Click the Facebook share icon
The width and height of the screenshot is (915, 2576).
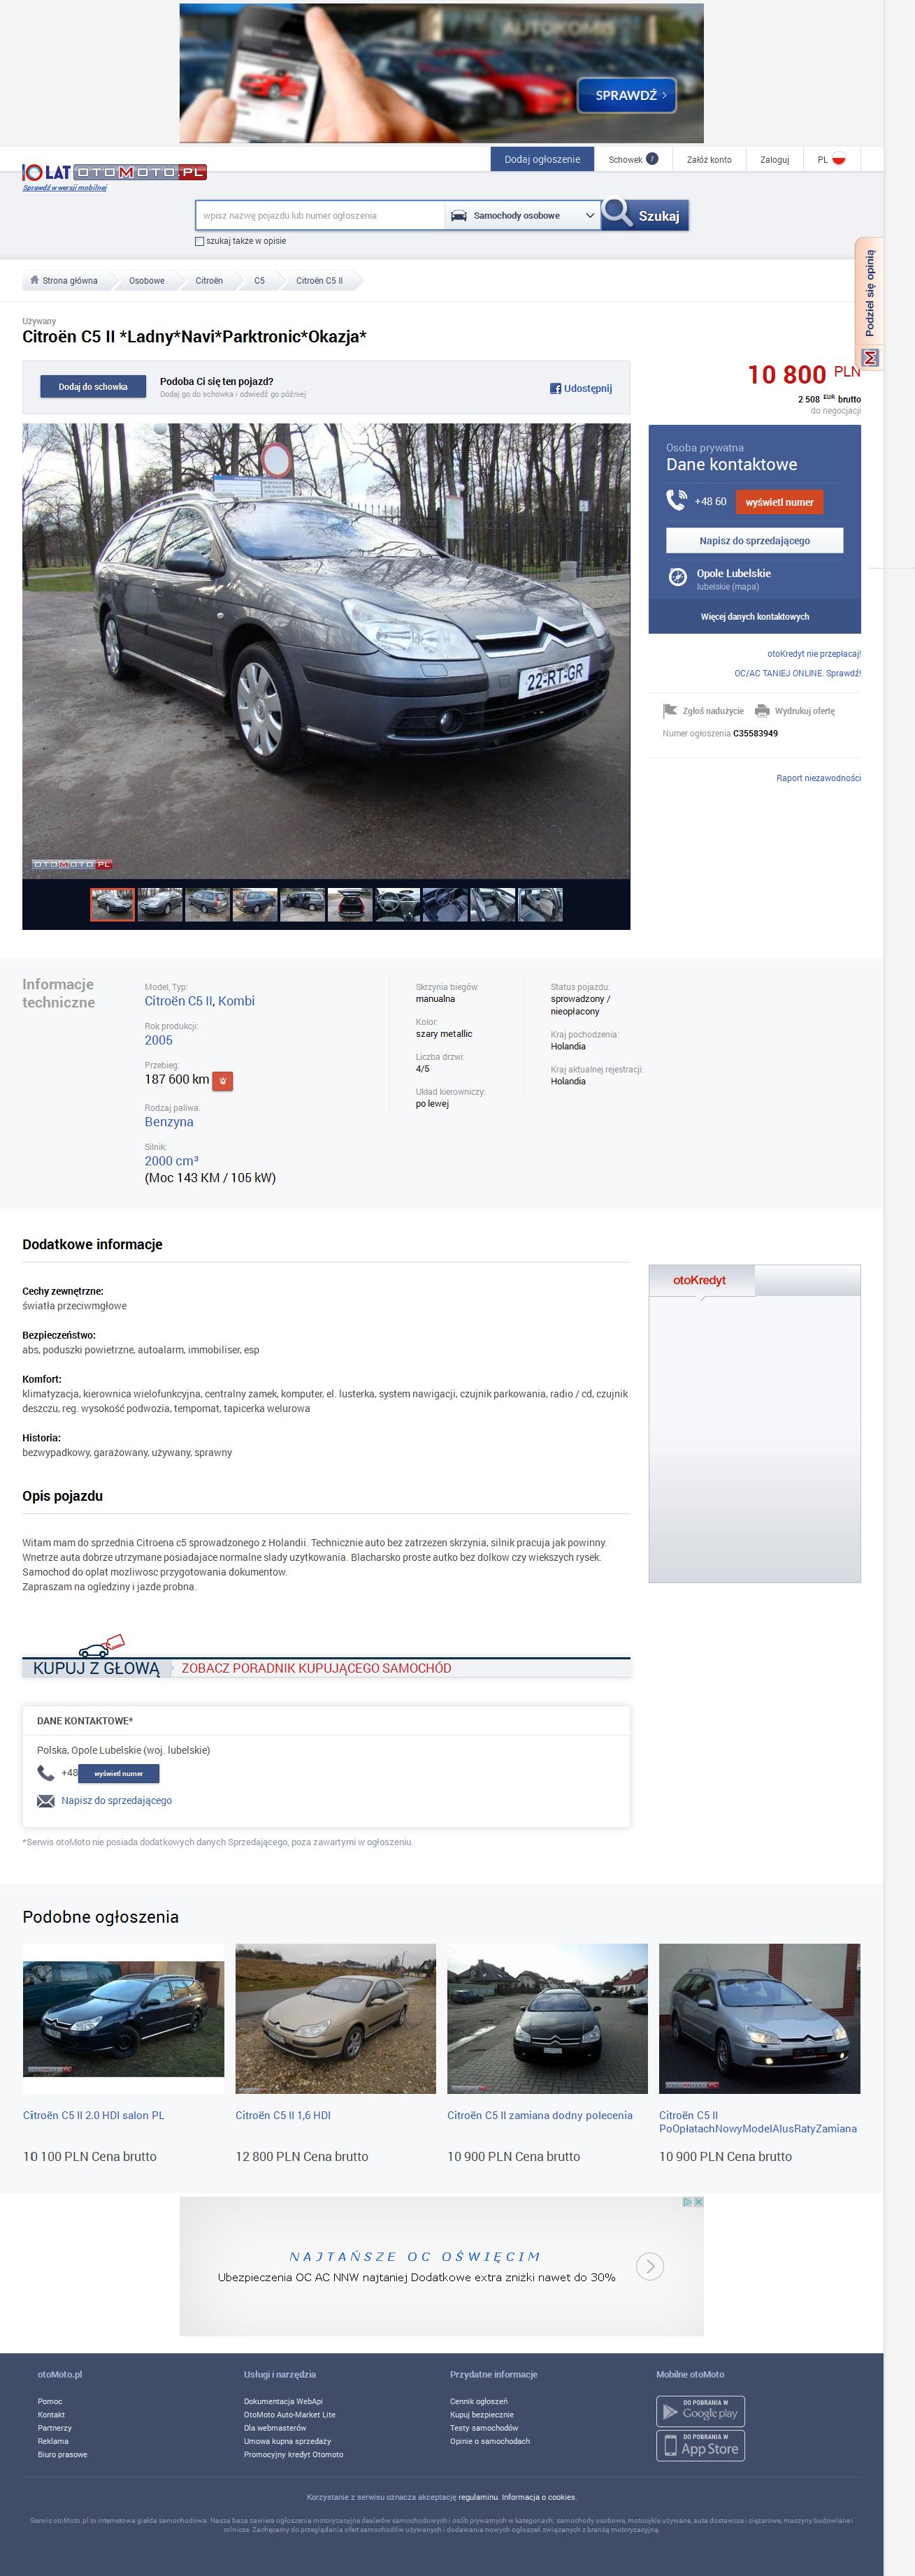555,388
